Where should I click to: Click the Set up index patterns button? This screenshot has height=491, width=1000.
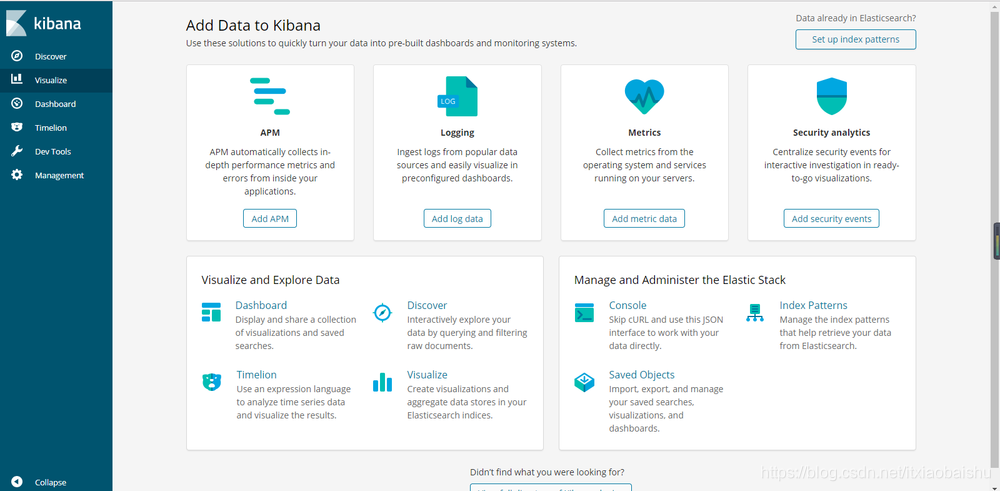[x=855, y=40]
